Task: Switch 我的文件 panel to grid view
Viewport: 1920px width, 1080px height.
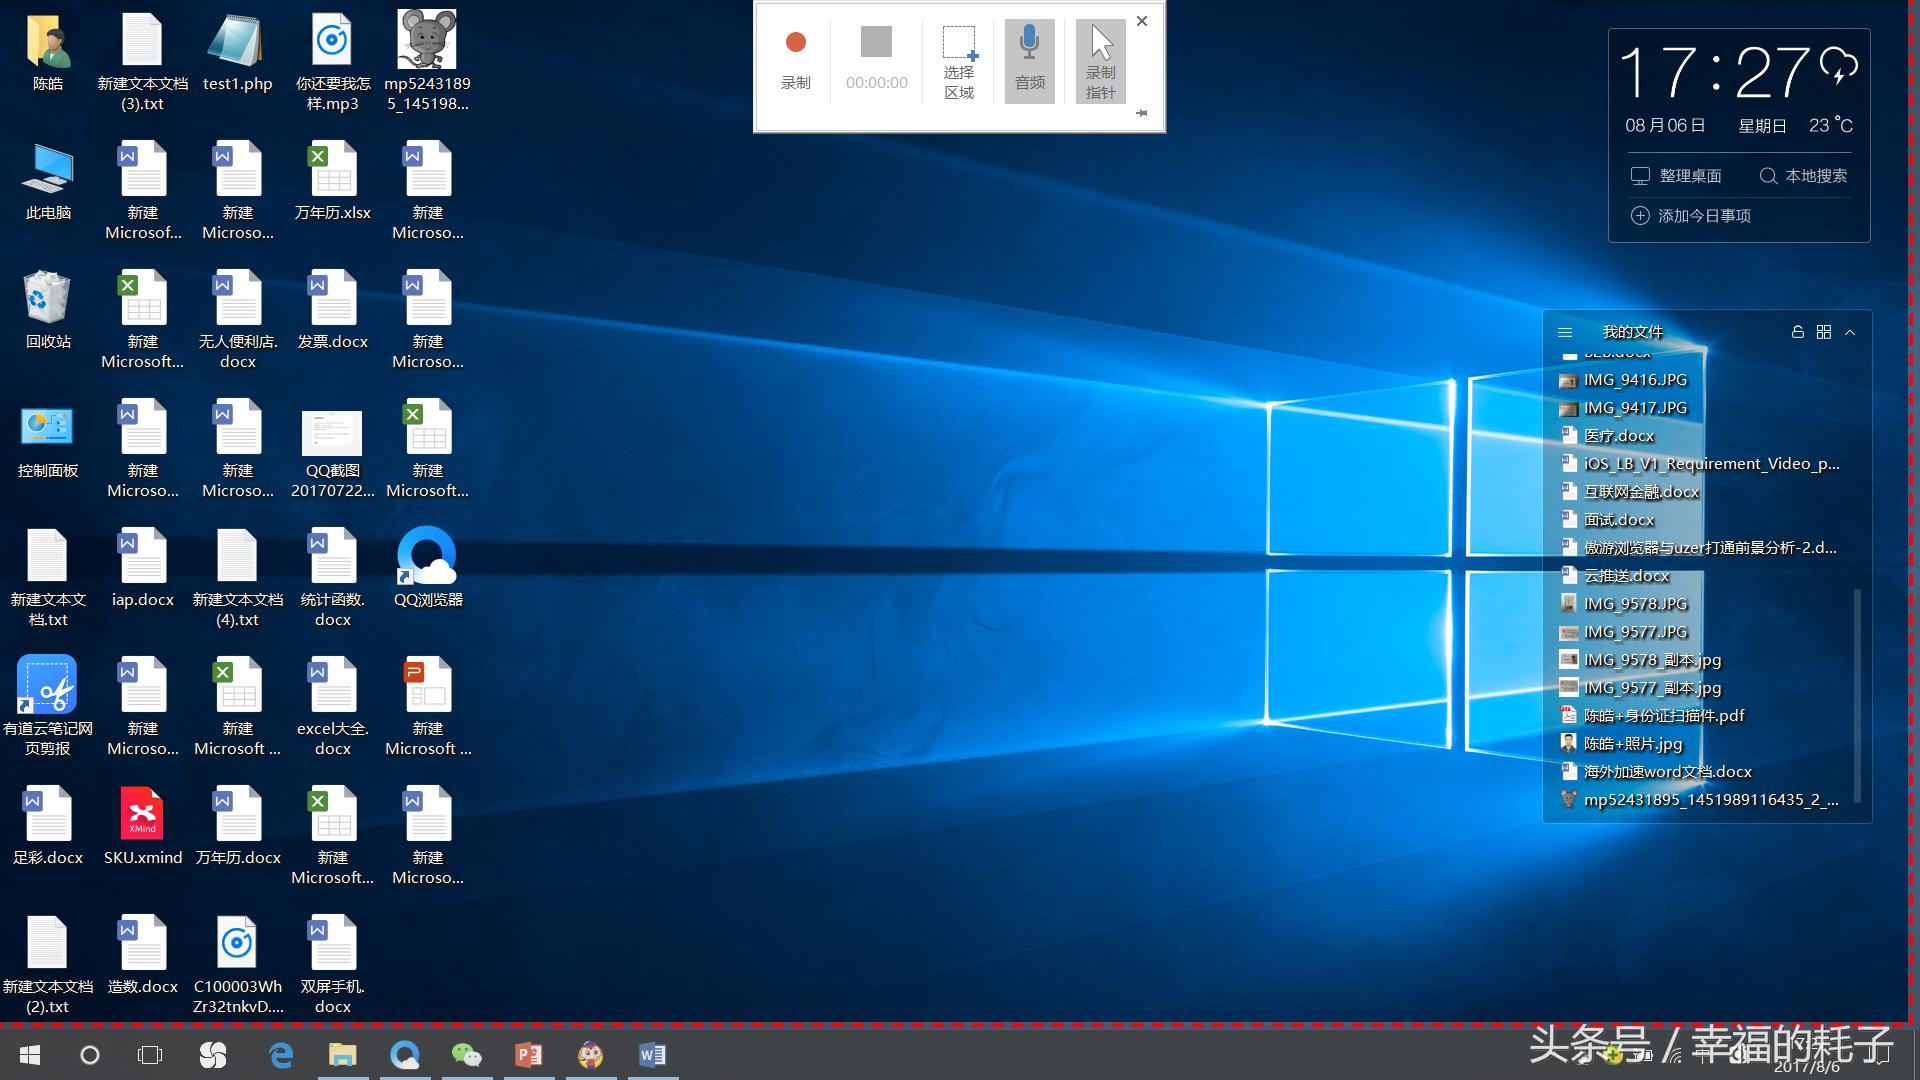Action: 1824,332
